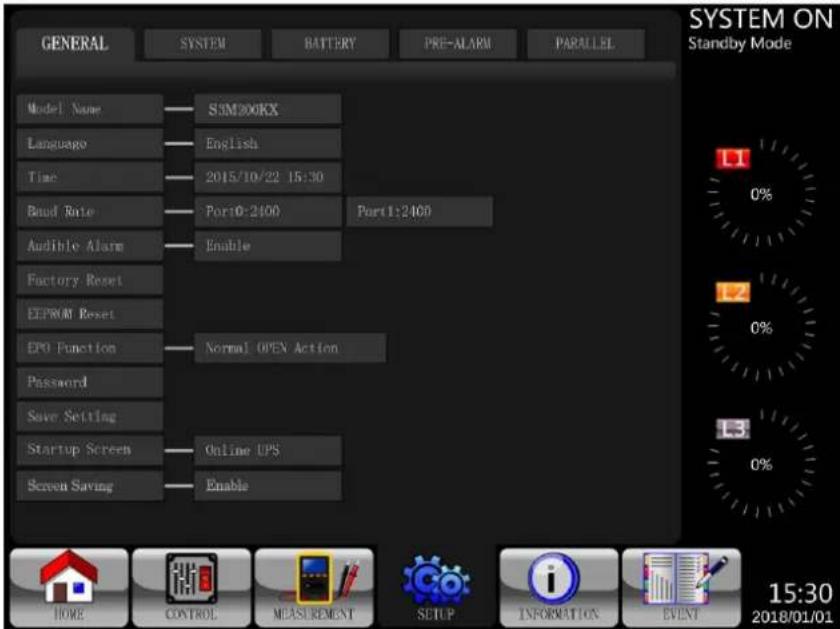Click the L2 0% load gauge

point(762,327)
